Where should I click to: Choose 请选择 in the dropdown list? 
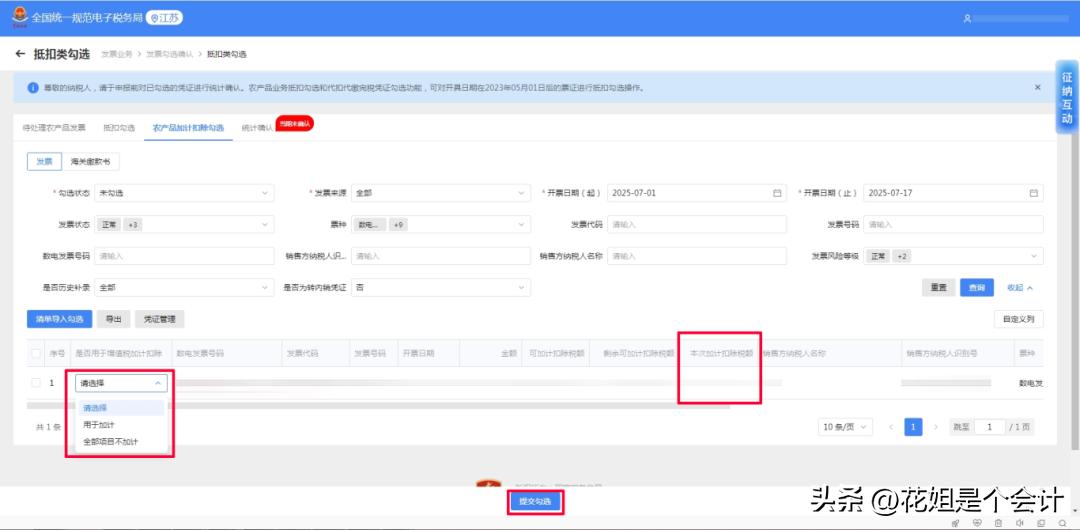[121, 408]
